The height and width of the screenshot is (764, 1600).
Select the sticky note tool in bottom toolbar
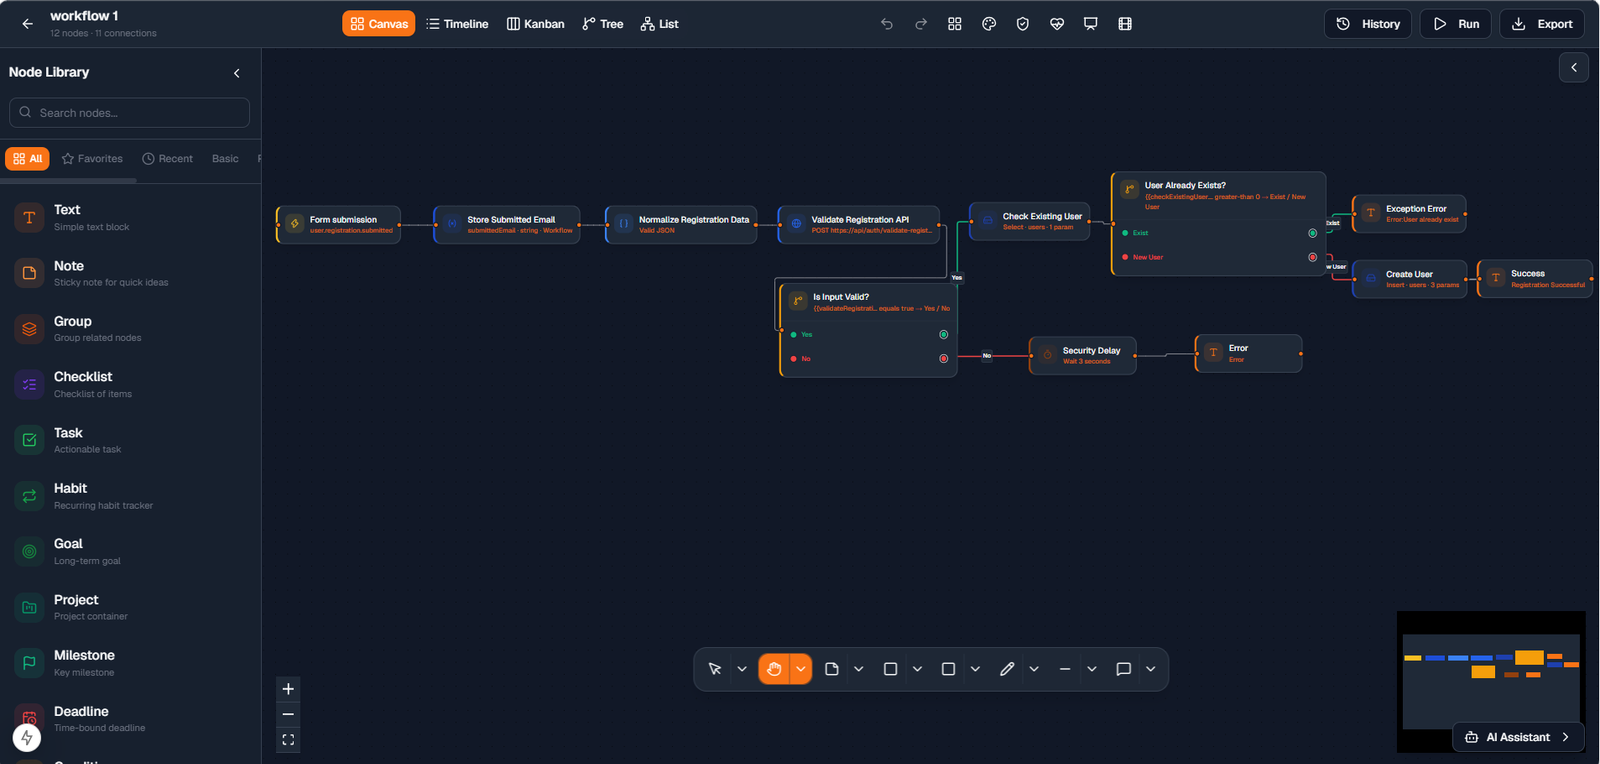[x=832, y=669]
